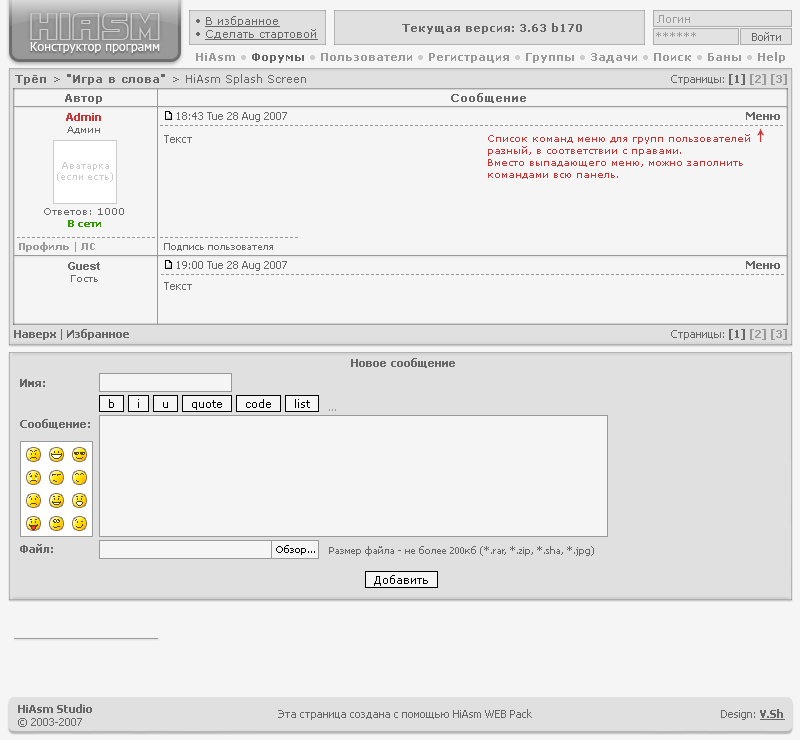The height and width of the screenshot is (740, 800).
Task: Insert the big grin smiley
Action: pyautogui.click(x=56, y=455)
